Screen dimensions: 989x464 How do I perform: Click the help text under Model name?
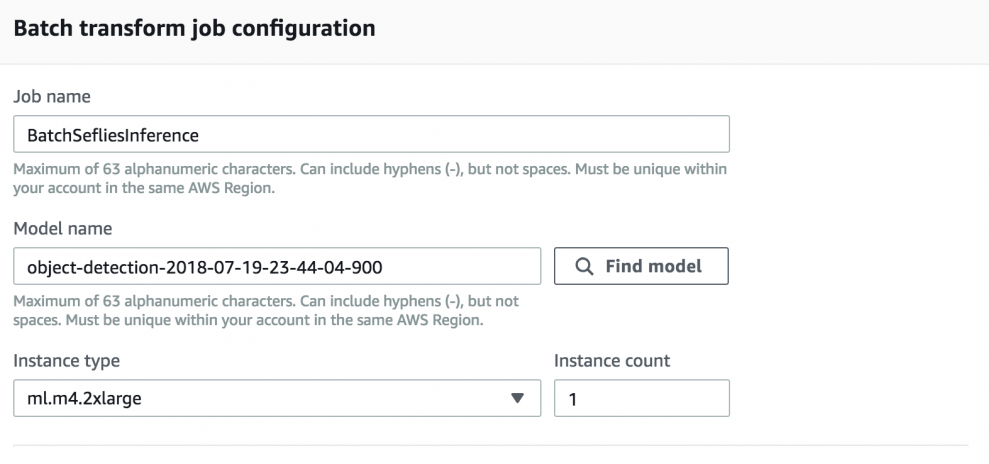pos(266,309)
